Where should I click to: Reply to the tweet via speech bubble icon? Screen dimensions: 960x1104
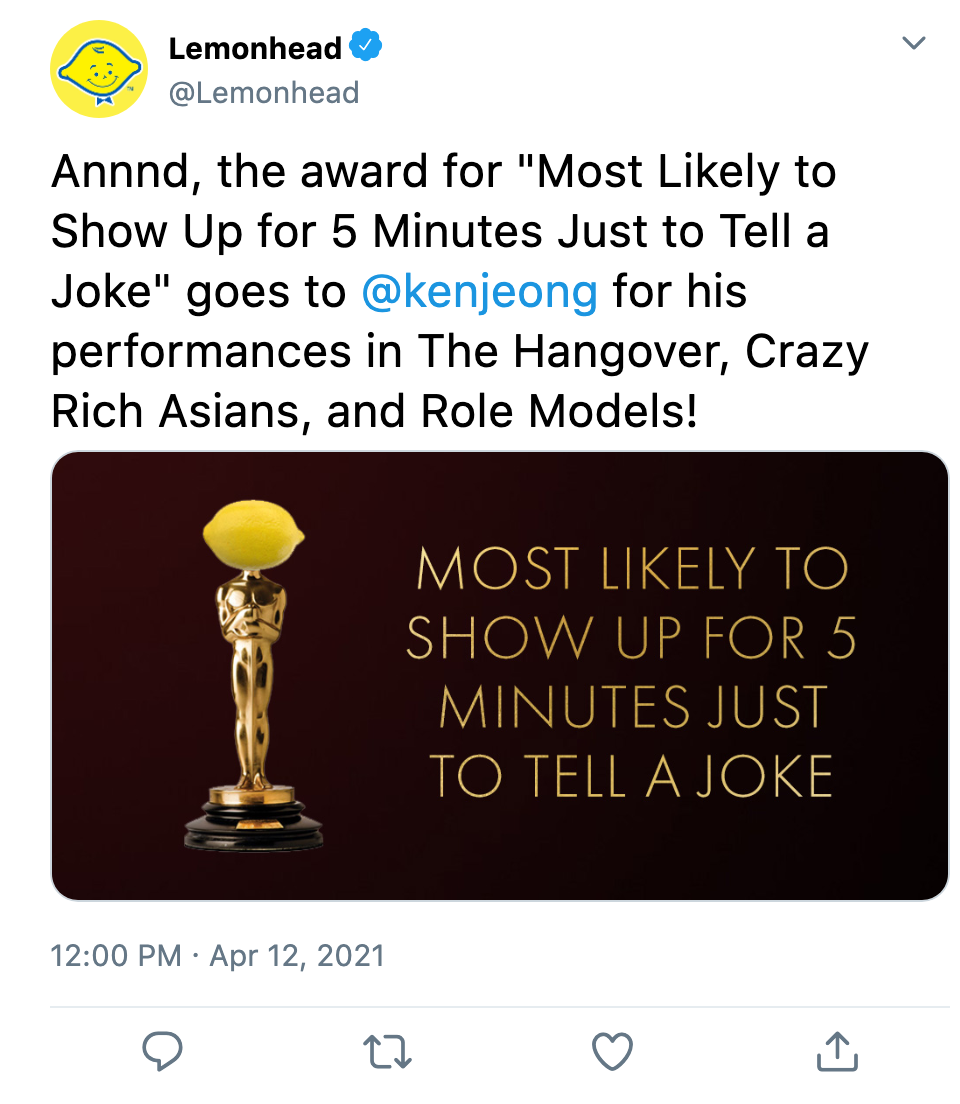pyautogui.click(x=162, y=1050)
